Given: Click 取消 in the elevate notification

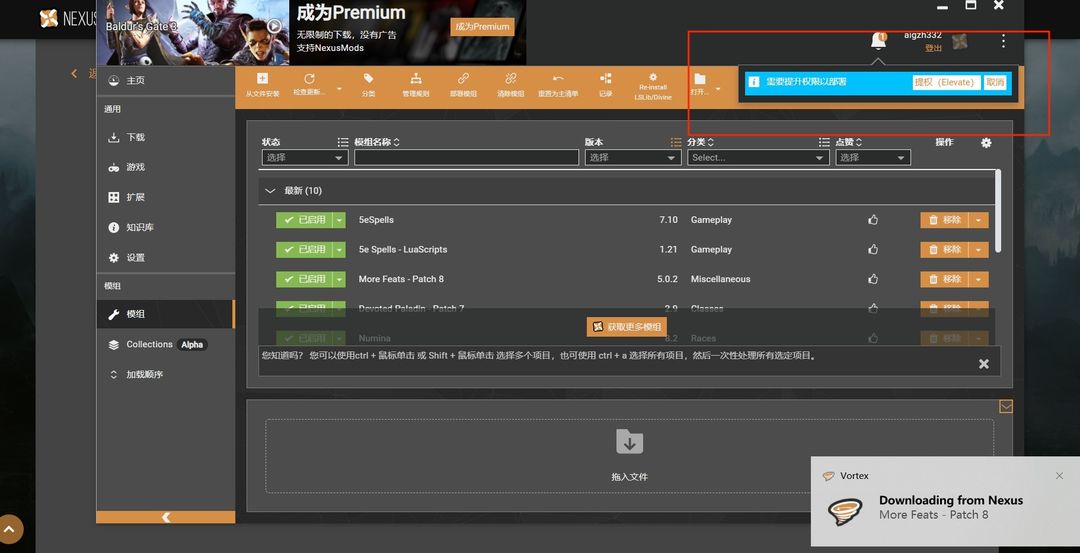Looking at the screenshot, I should pyautogui.click(x=995, y=82).
